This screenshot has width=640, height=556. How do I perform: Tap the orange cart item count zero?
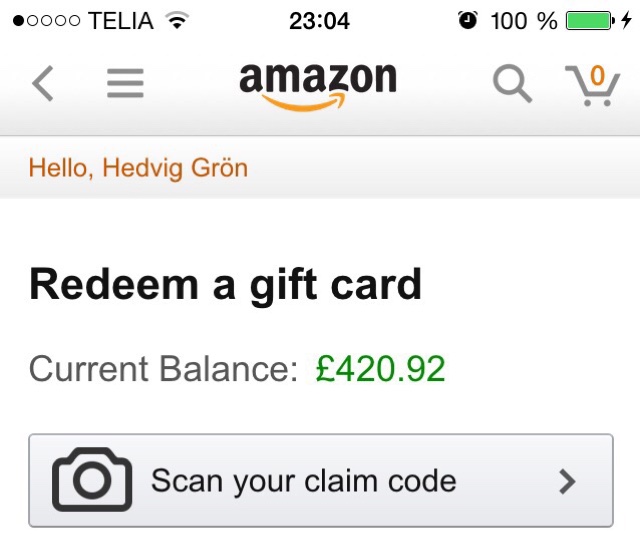597,75
